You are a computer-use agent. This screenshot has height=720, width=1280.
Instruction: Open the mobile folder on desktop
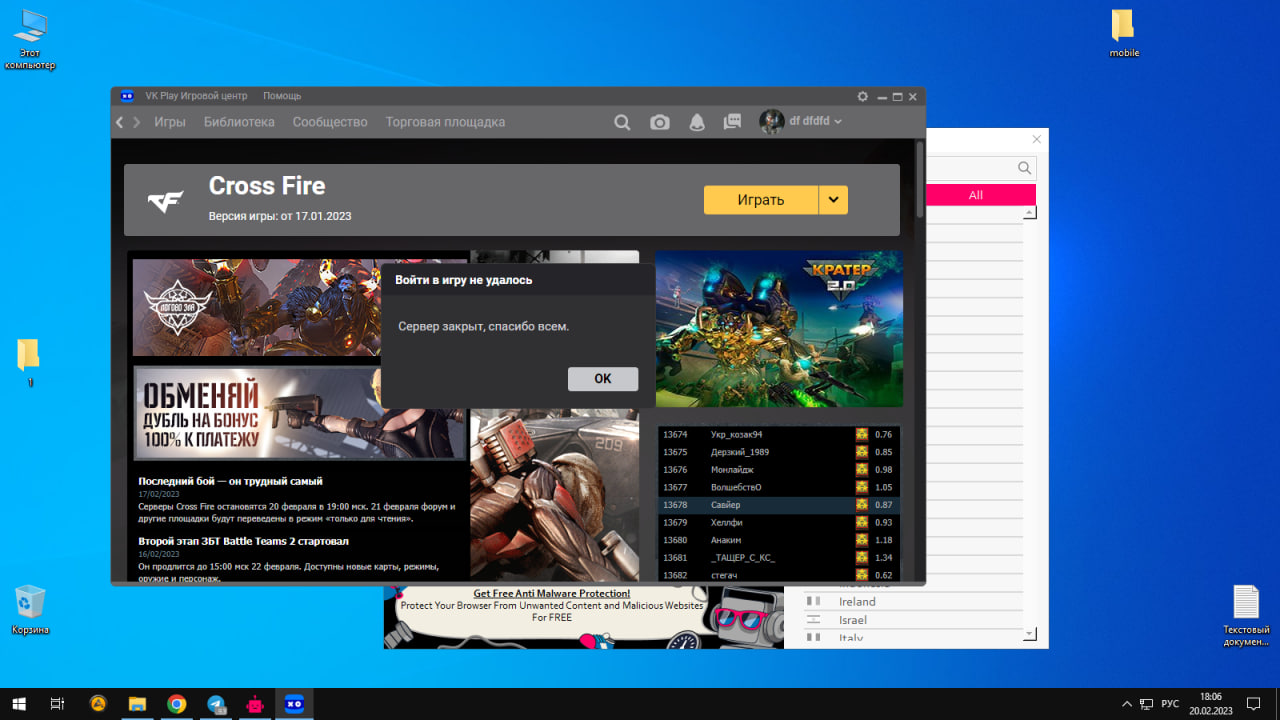point(1124,33)
